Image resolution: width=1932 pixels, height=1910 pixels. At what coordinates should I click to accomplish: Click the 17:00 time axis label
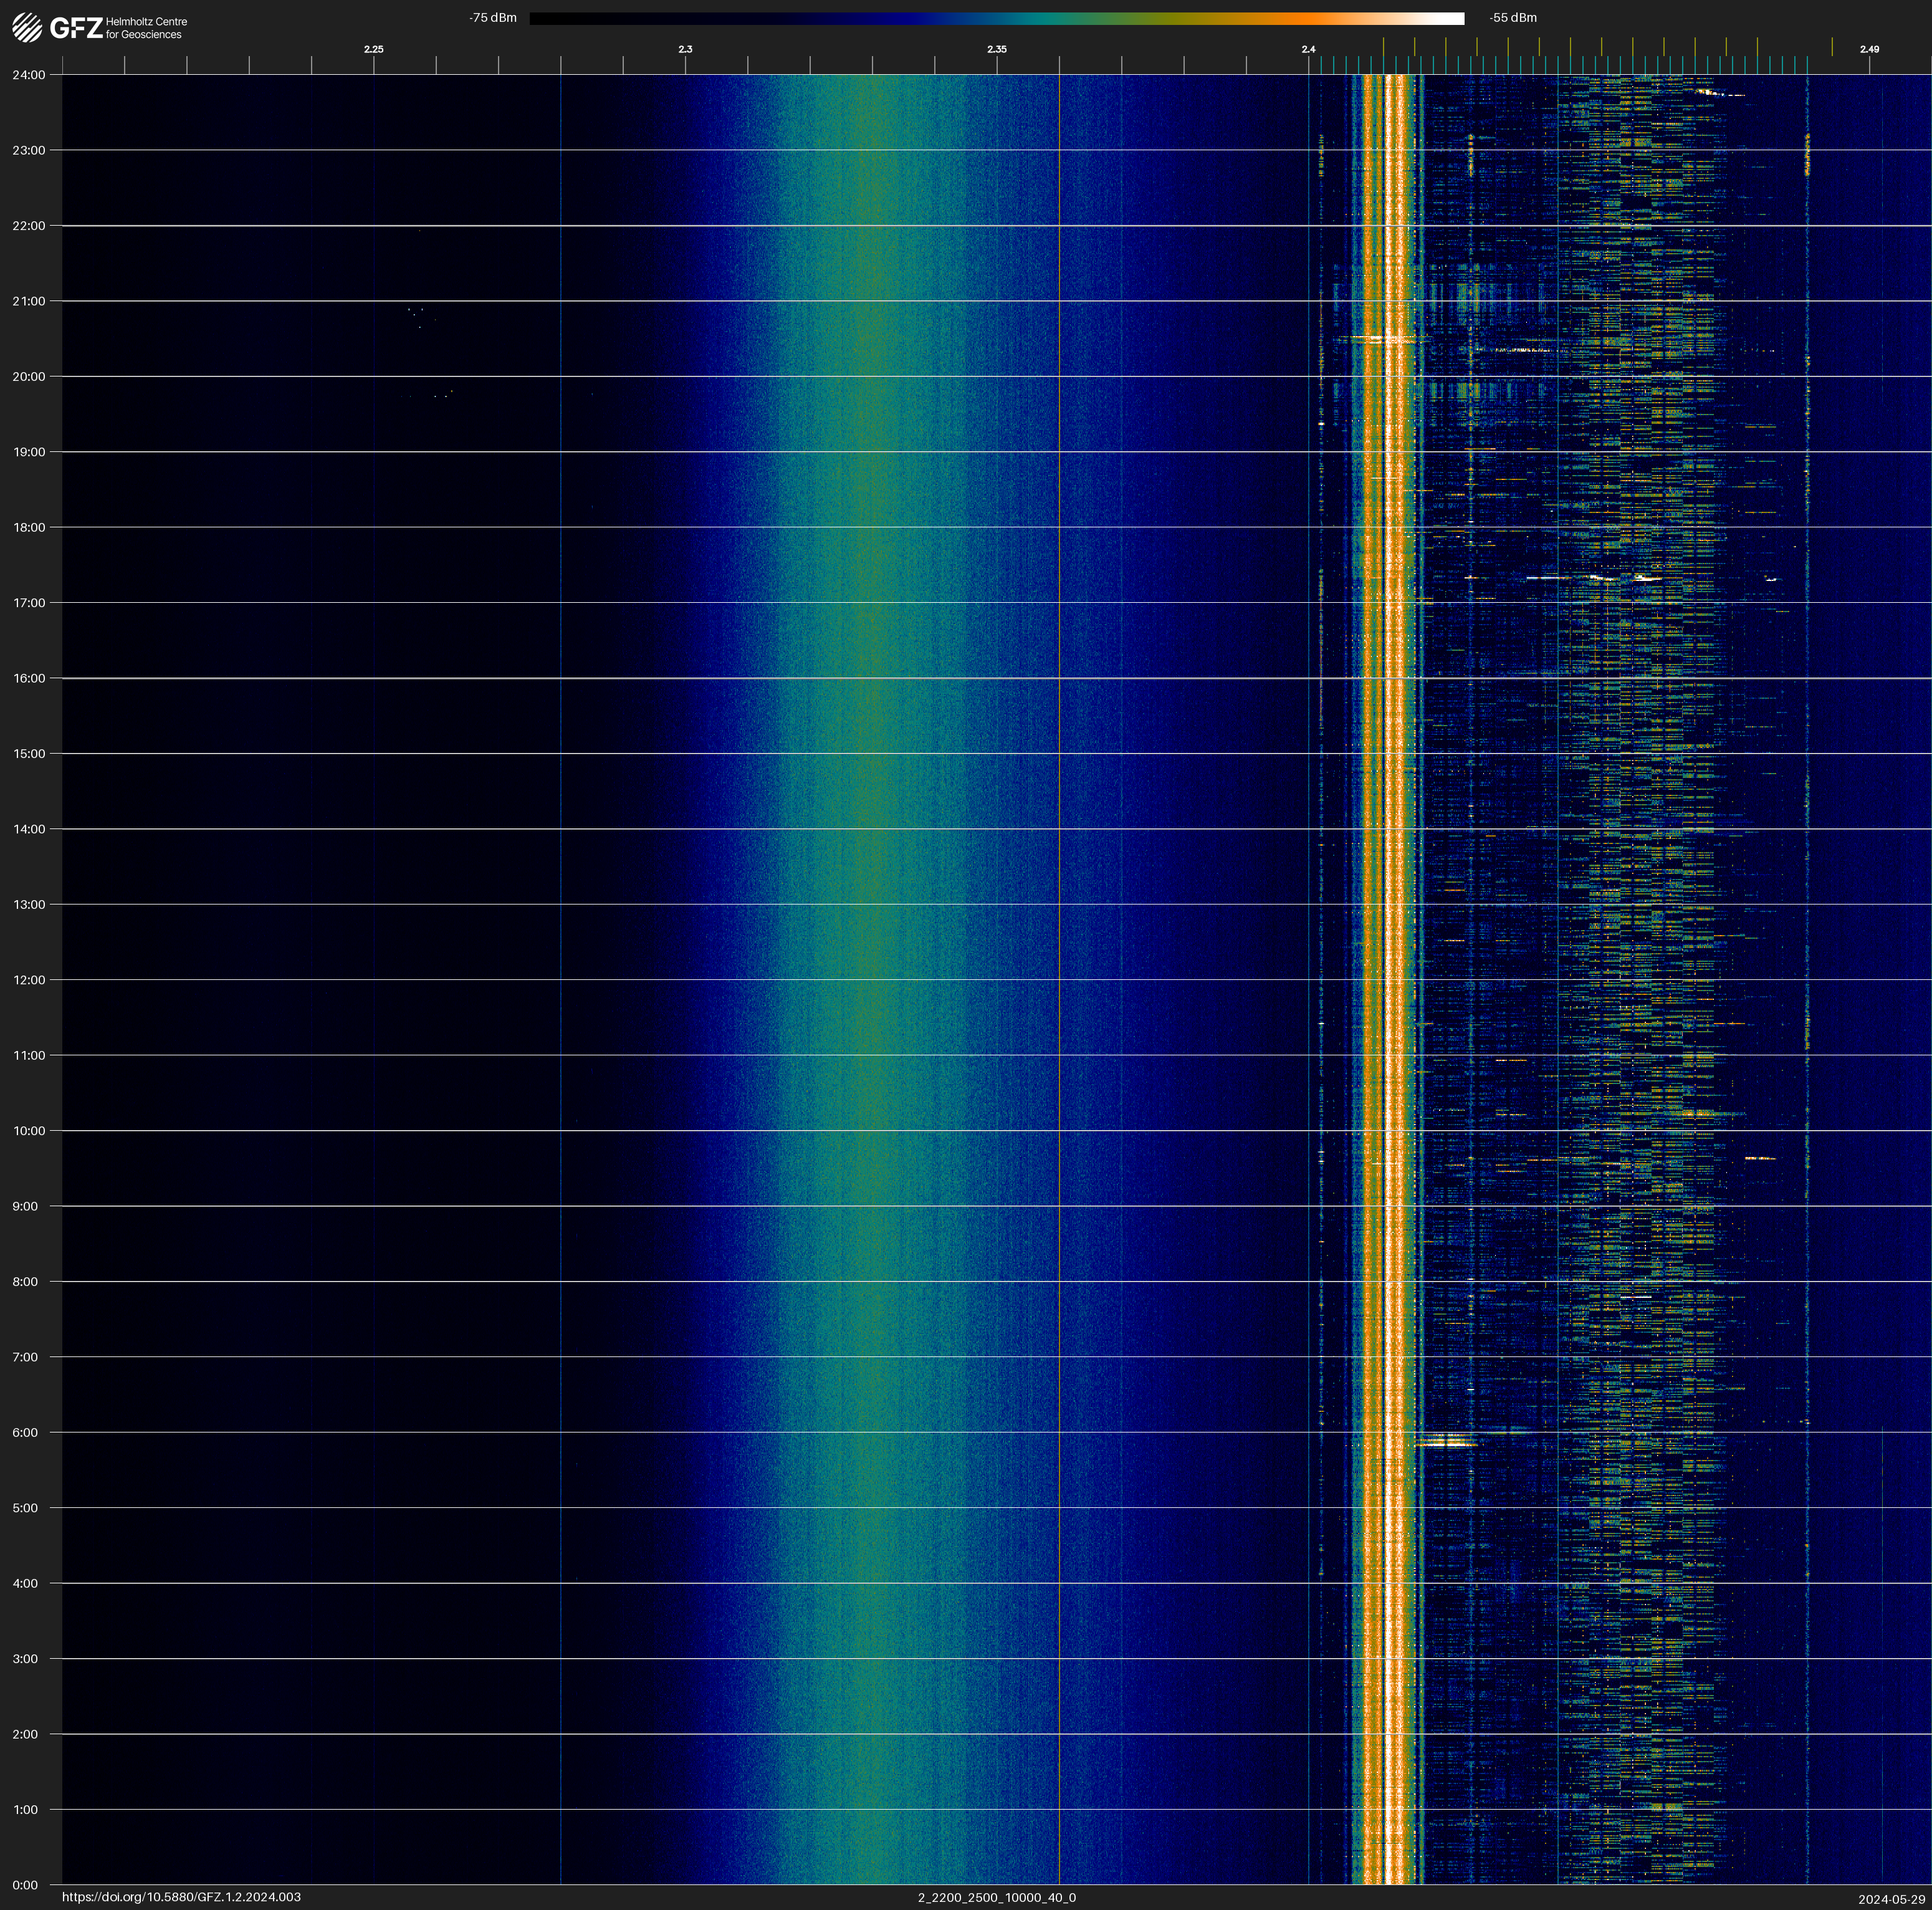coord(29,603)
